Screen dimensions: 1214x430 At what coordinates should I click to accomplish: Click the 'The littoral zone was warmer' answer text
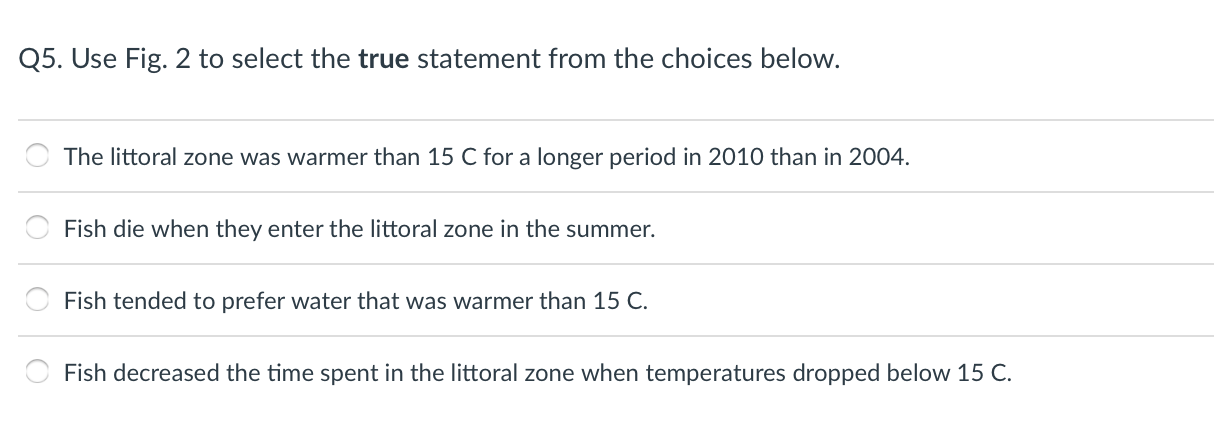pyautogui.click(x=487, y=157)
